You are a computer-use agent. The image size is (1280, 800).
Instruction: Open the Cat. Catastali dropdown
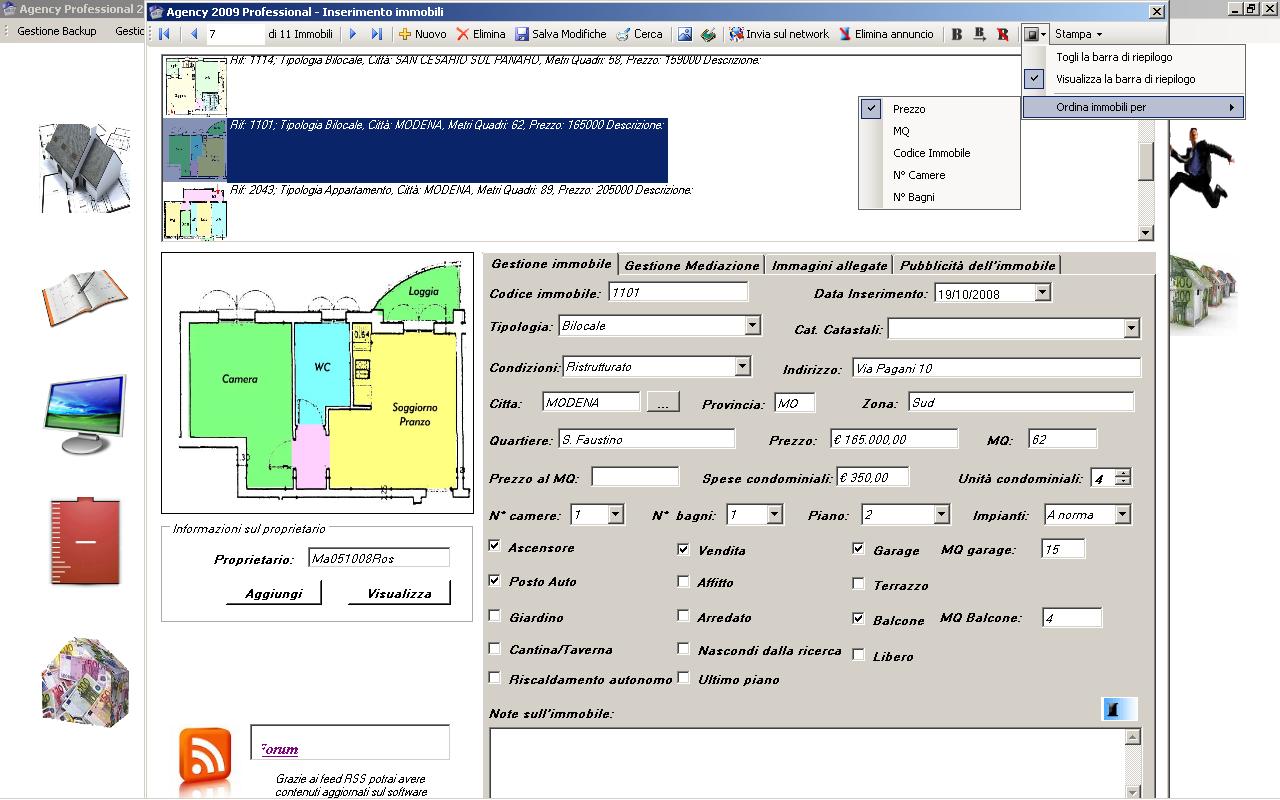pos(1131,328)
